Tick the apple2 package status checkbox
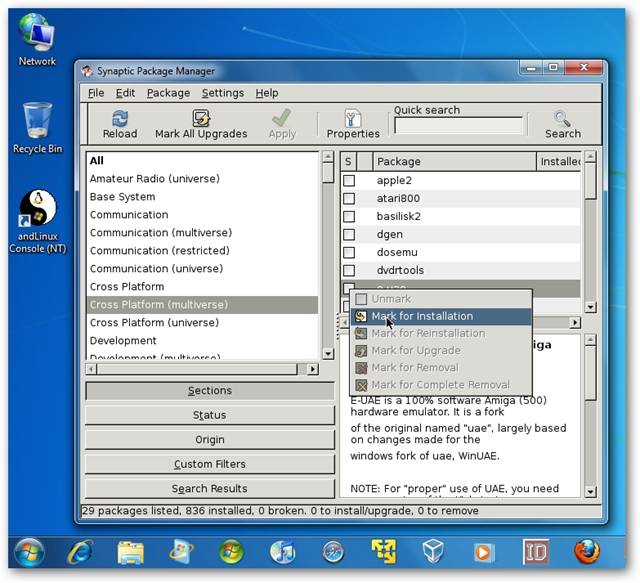 point(349,180)
